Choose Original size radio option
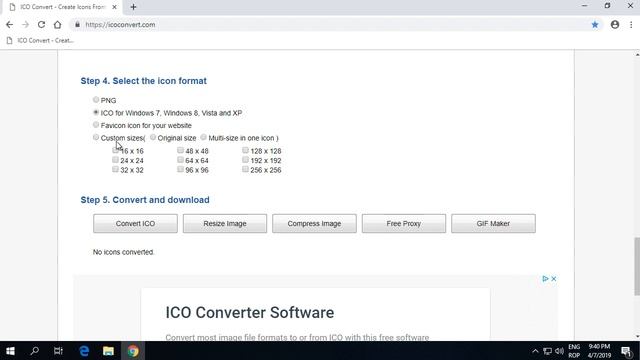Viewport: 640px width, 360px height. point(153,138)
